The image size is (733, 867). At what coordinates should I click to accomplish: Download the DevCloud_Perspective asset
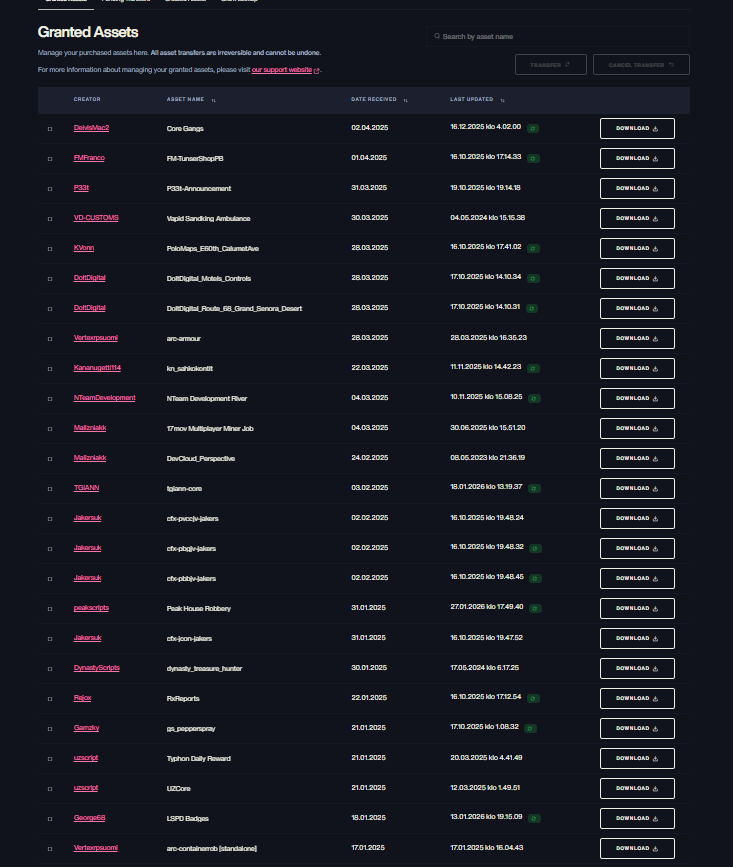point(637,458)
